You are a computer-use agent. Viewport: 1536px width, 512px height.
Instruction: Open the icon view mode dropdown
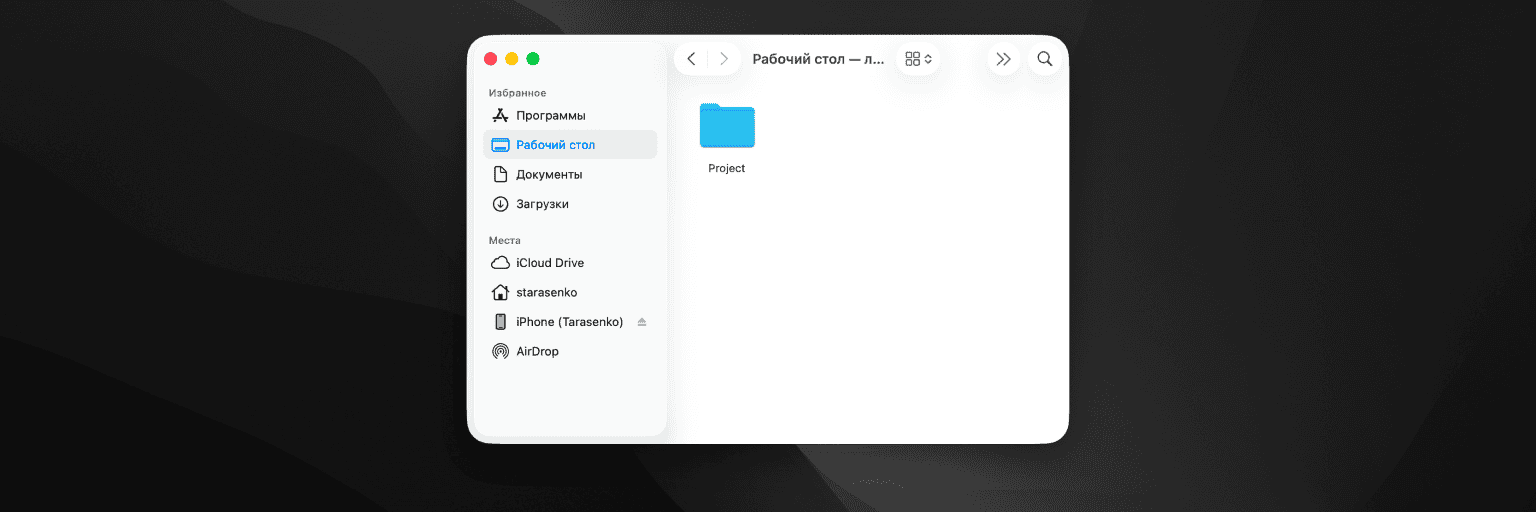(918, 59)
